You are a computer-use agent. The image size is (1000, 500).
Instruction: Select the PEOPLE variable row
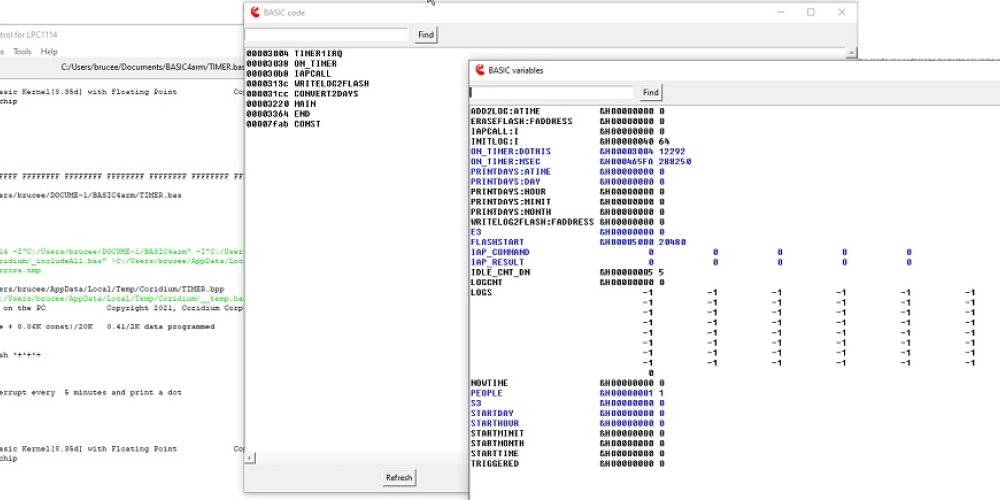(x=487, y=393)
